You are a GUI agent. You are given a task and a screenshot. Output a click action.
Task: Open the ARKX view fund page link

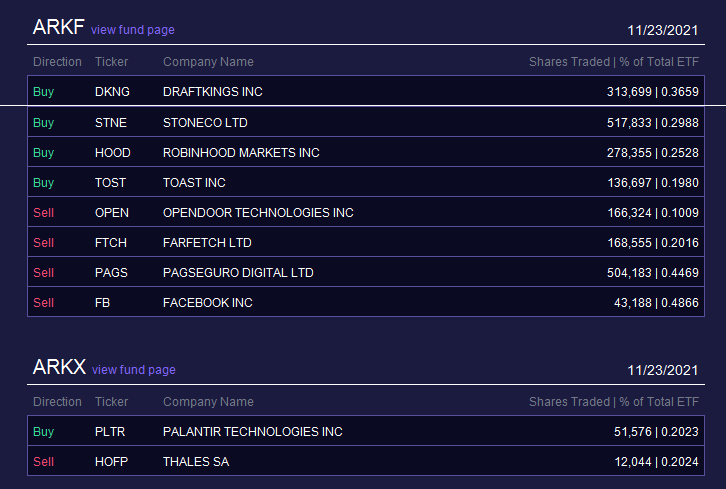click(133, 370)
